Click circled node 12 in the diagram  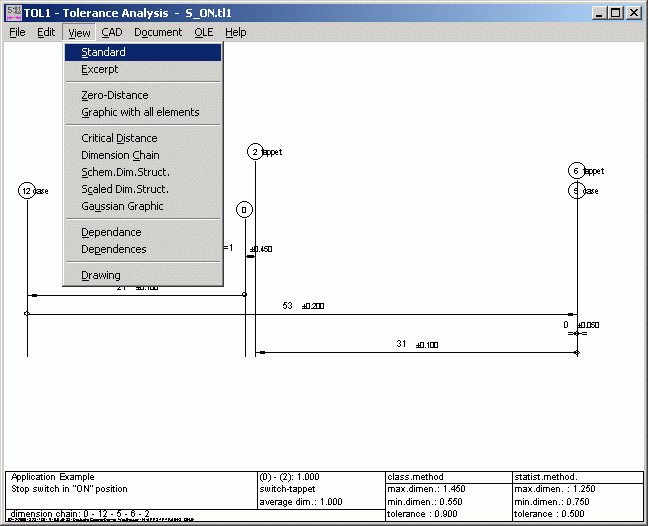[27, 191]
